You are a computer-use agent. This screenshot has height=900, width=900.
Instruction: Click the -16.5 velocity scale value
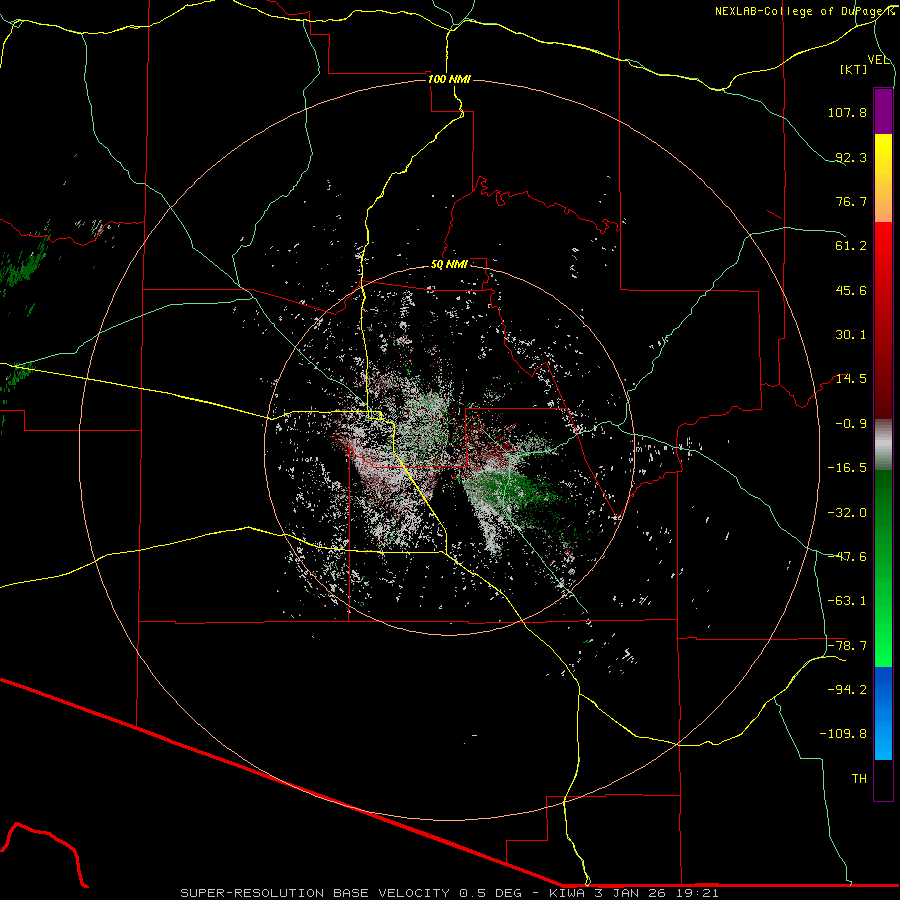click(x=847, y=468)
